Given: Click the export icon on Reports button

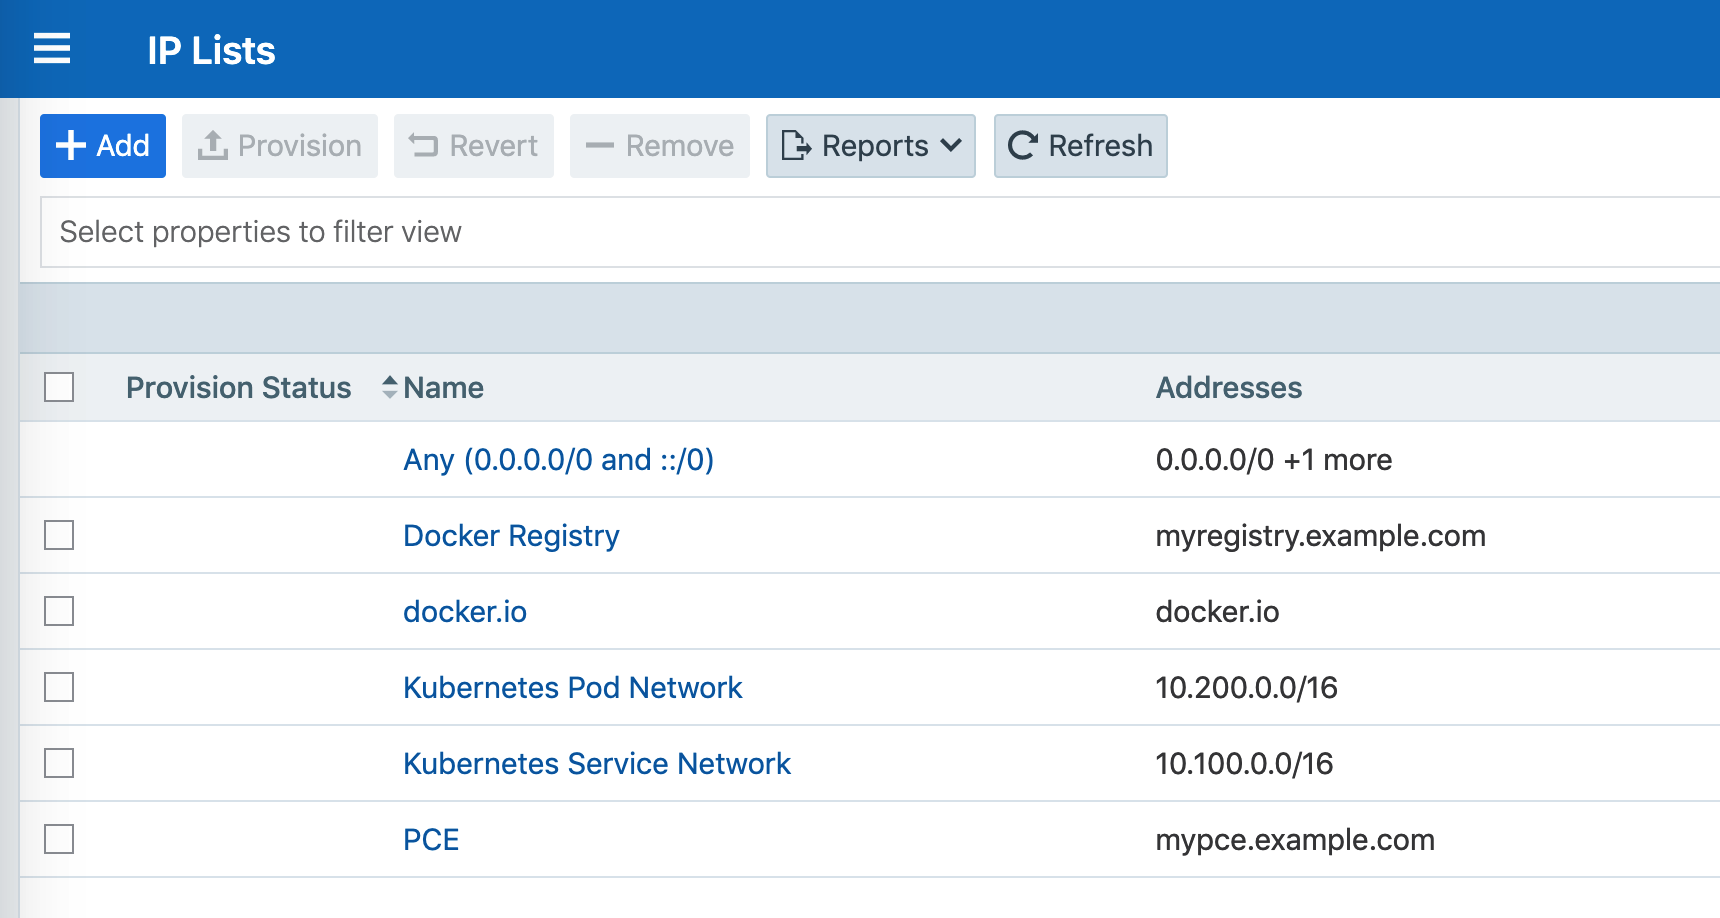Looking at the screenshot, I should 795,146.
